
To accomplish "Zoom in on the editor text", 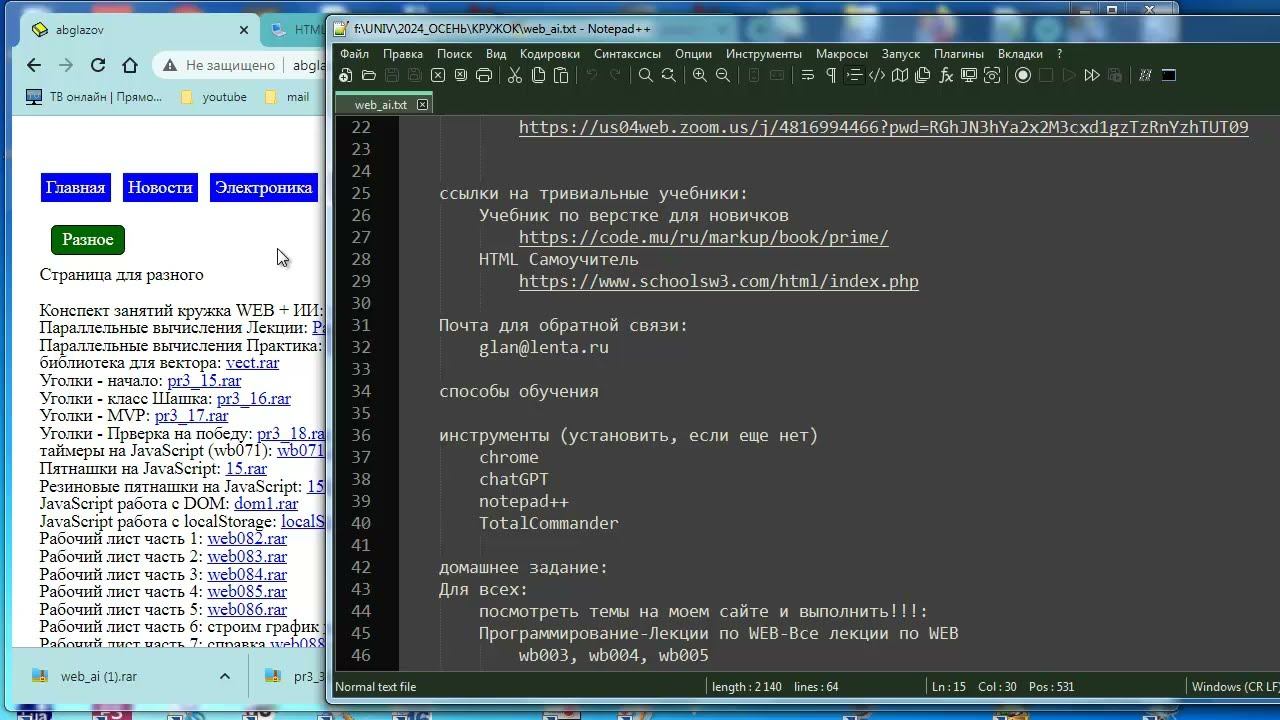I will (700, 75).
